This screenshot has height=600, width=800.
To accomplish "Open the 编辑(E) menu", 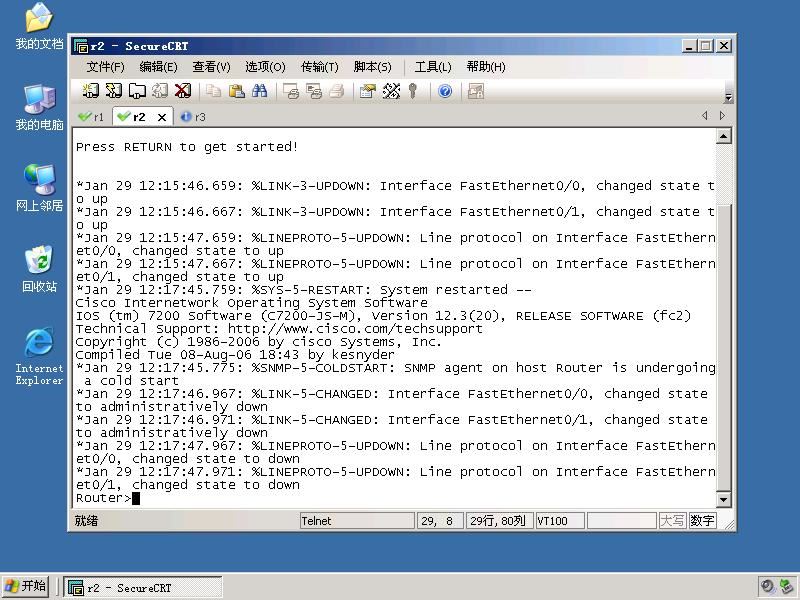I will (158, 67).
